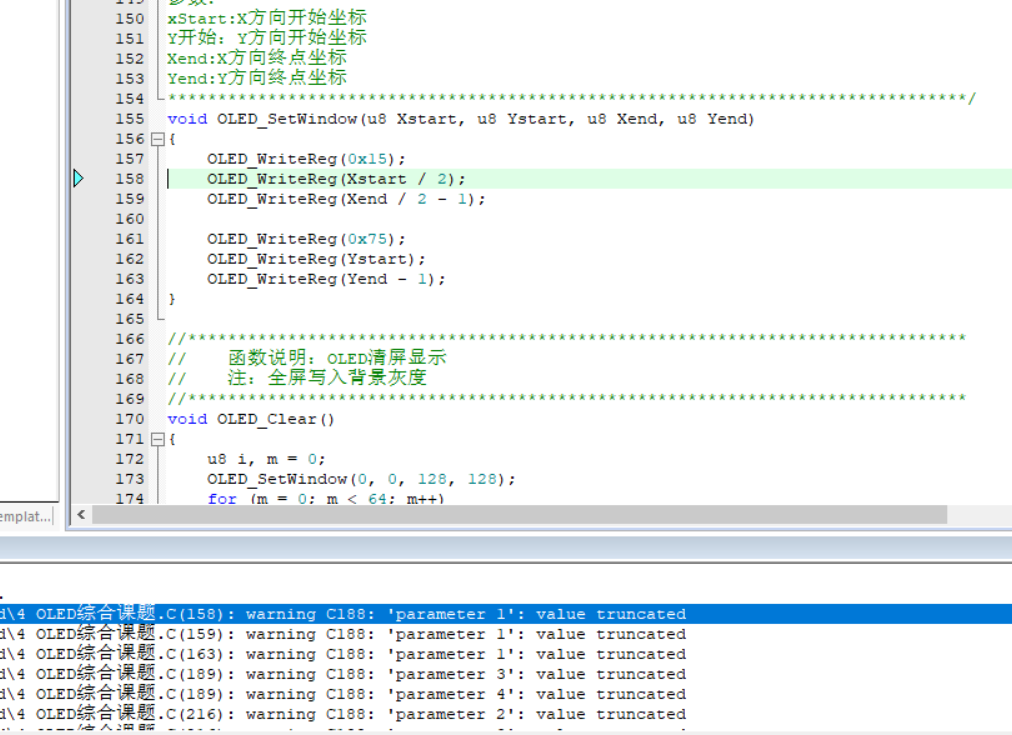Collapse the OLED_Clear function fold marker
Image resolution: width=1012 pixels, height=735 pixels.
tap(157, 439)
